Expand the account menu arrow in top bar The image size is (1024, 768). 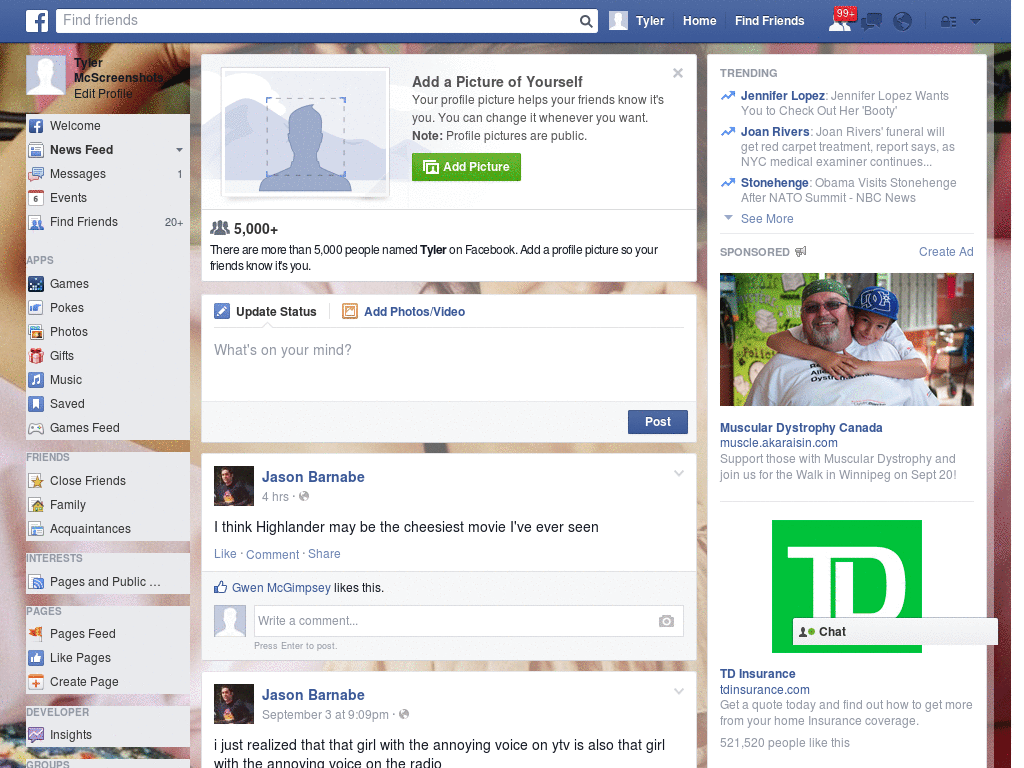coord(975,22)
